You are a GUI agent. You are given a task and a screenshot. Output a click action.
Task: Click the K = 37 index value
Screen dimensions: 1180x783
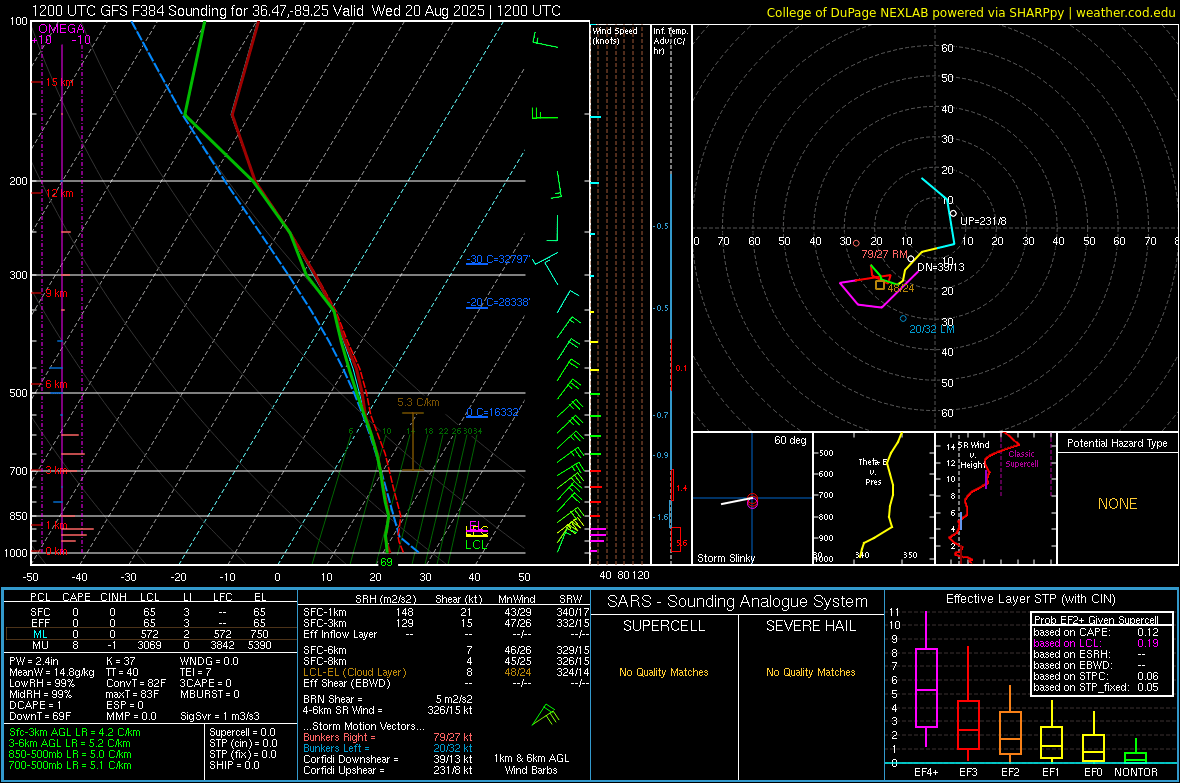(120, 661)
